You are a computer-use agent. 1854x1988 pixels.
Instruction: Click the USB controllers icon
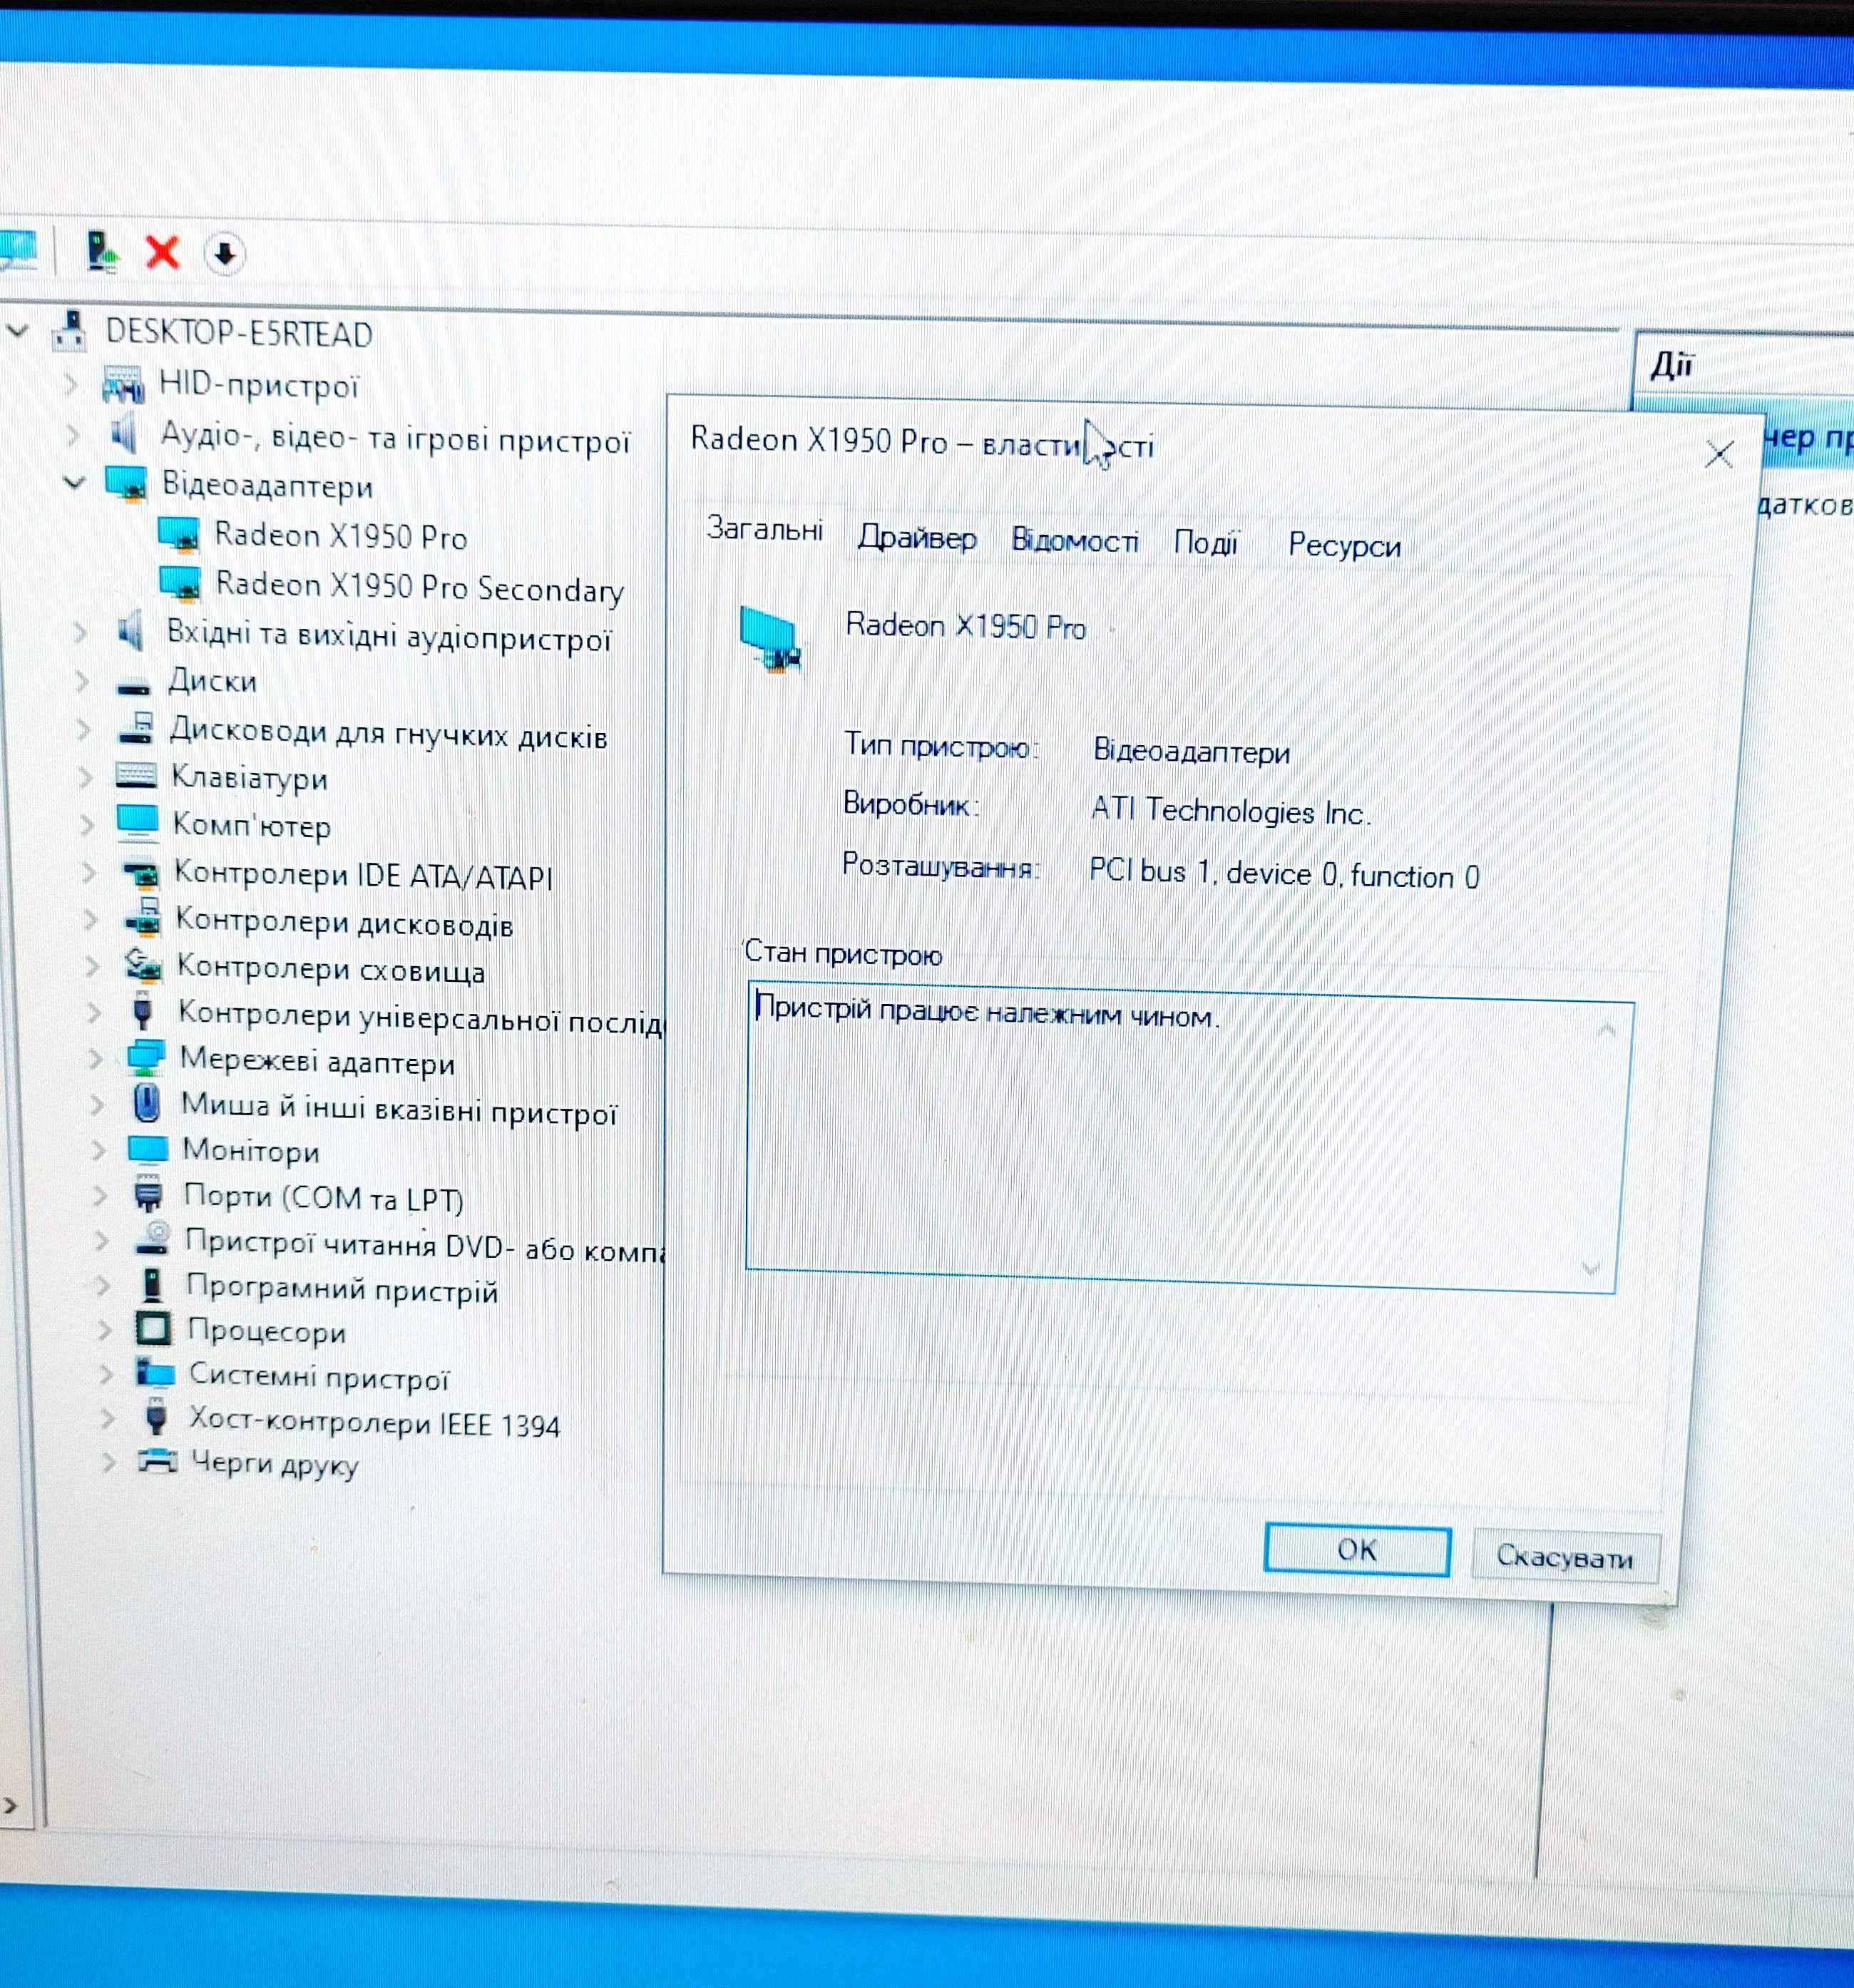[x=143, y=1012]
